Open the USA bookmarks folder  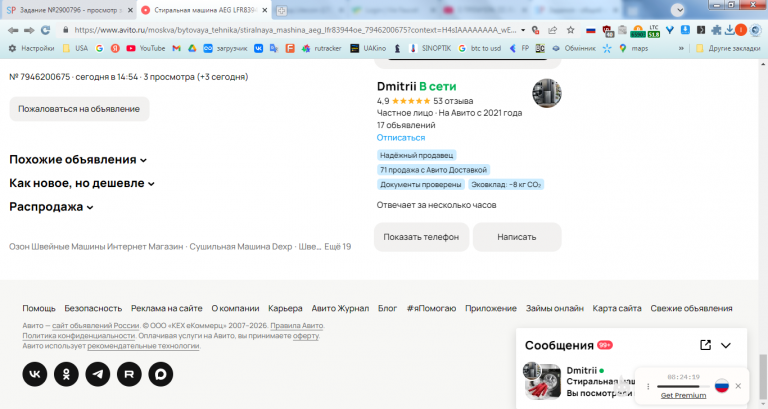75,48
